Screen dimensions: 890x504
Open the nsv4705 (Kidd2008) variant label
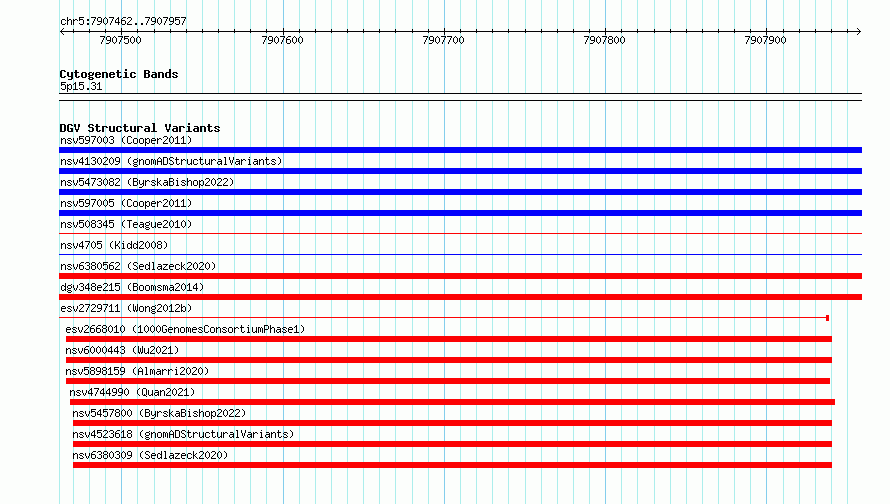click(x=114, y=245)
